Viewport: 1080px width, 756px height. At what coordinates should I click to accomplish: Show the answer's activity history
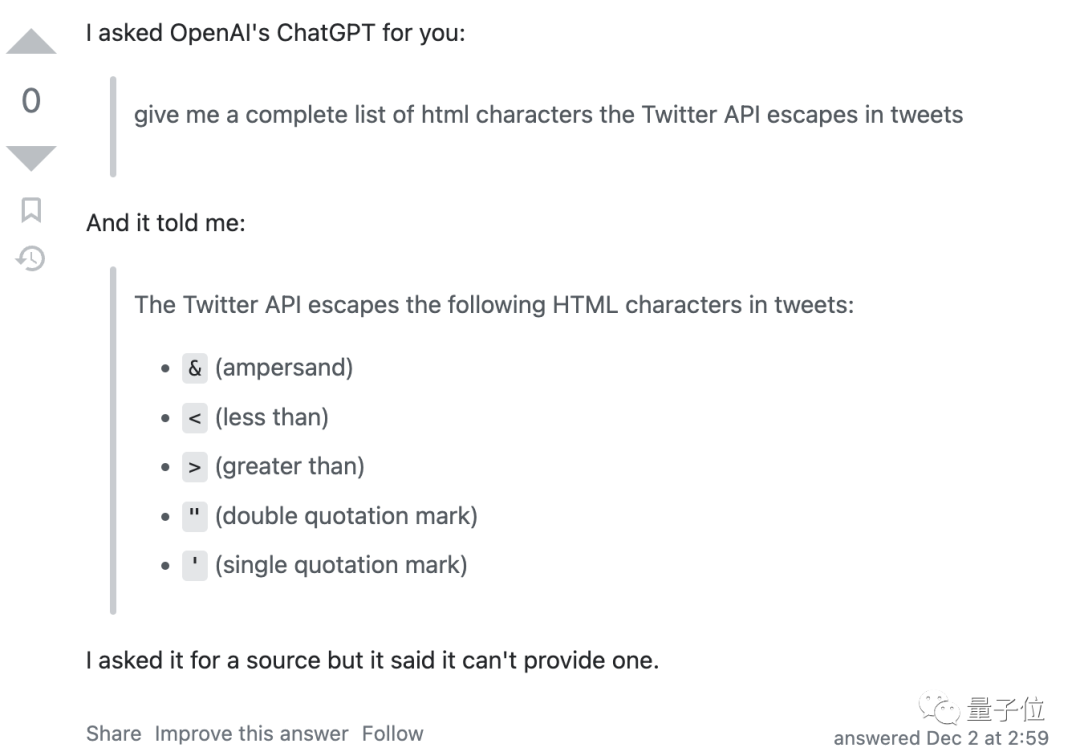[31, 259]
